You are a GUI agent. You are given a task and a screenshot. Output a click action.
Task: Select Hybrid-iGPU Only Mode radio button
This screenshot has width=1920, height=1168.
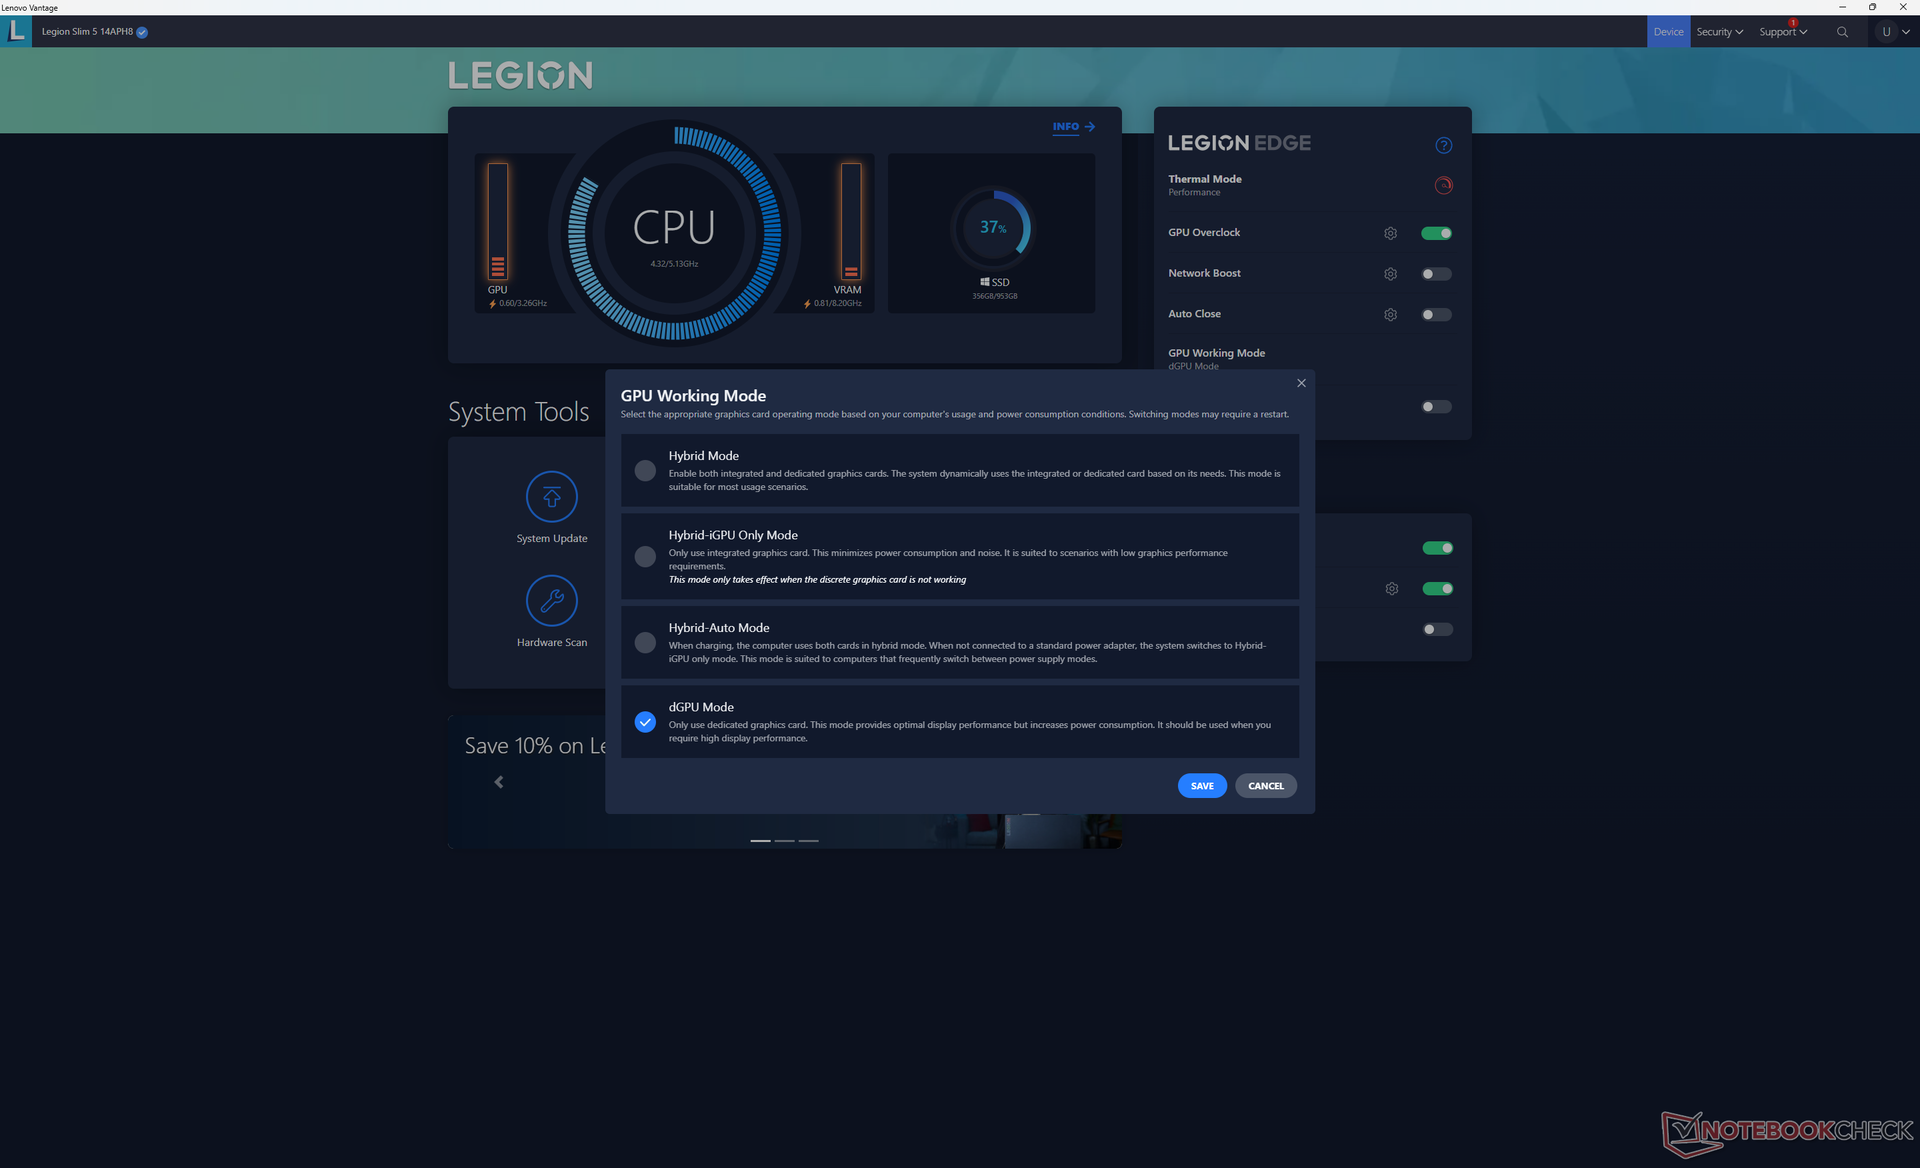[x=645, y=556]
